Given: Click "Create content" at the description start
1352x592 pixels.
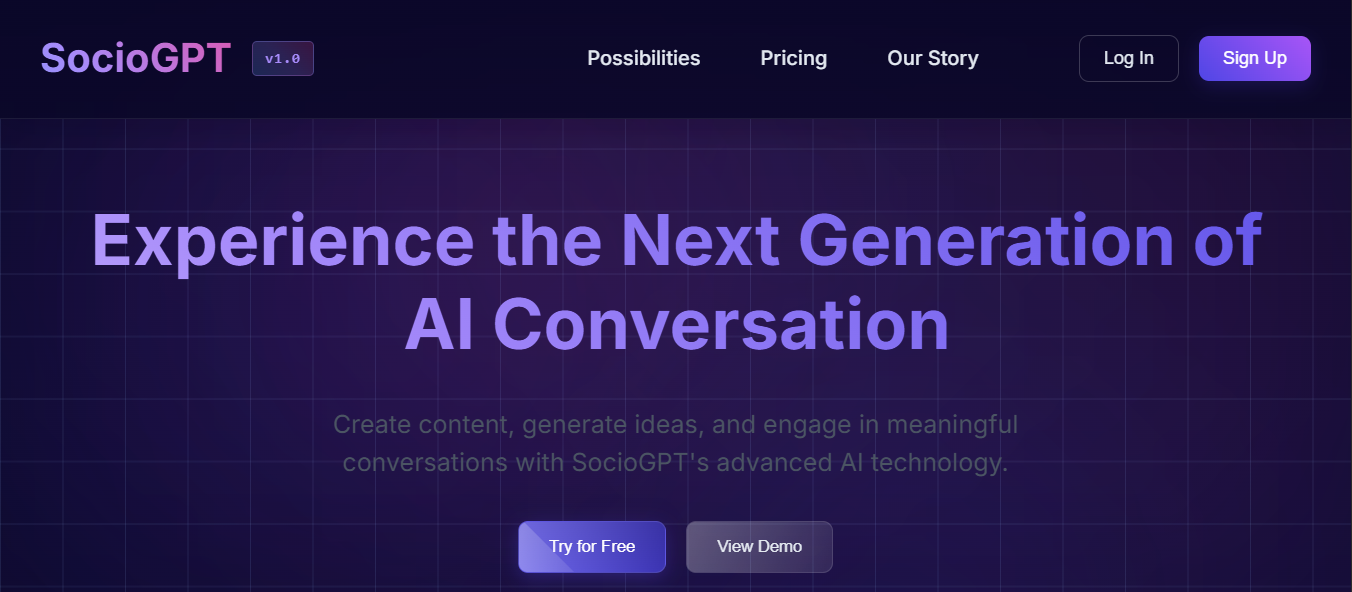Looking at the screenshot, I should [x=424, y=424].
